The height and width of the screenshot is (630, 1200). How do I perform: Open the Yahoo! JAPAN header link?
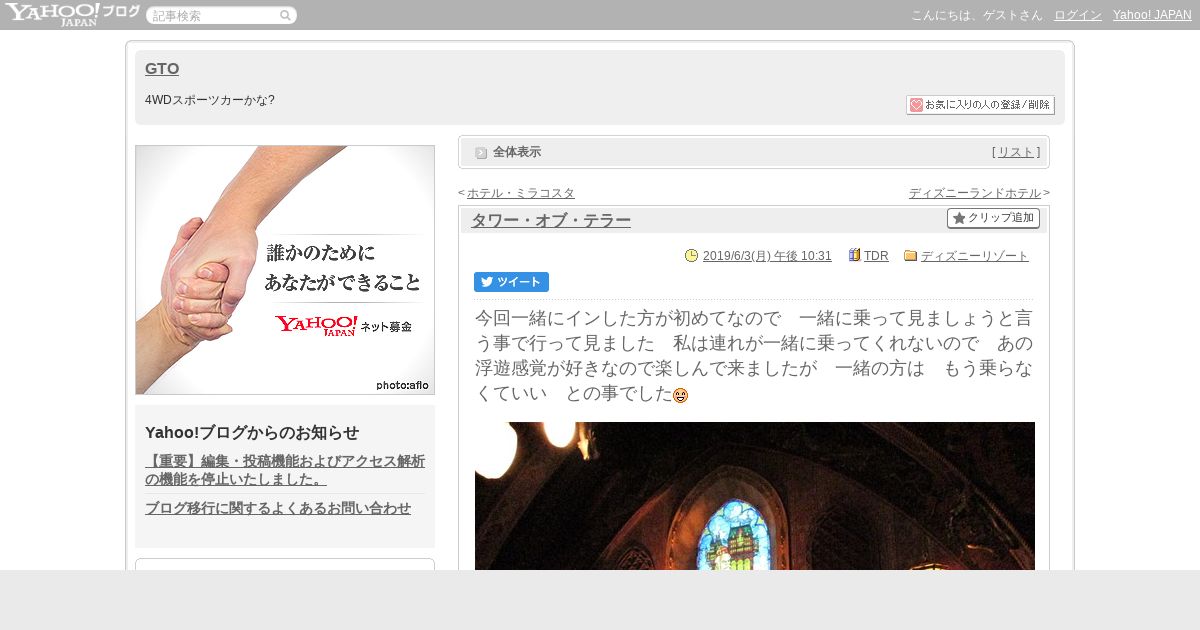click(x=1152, y=15)
